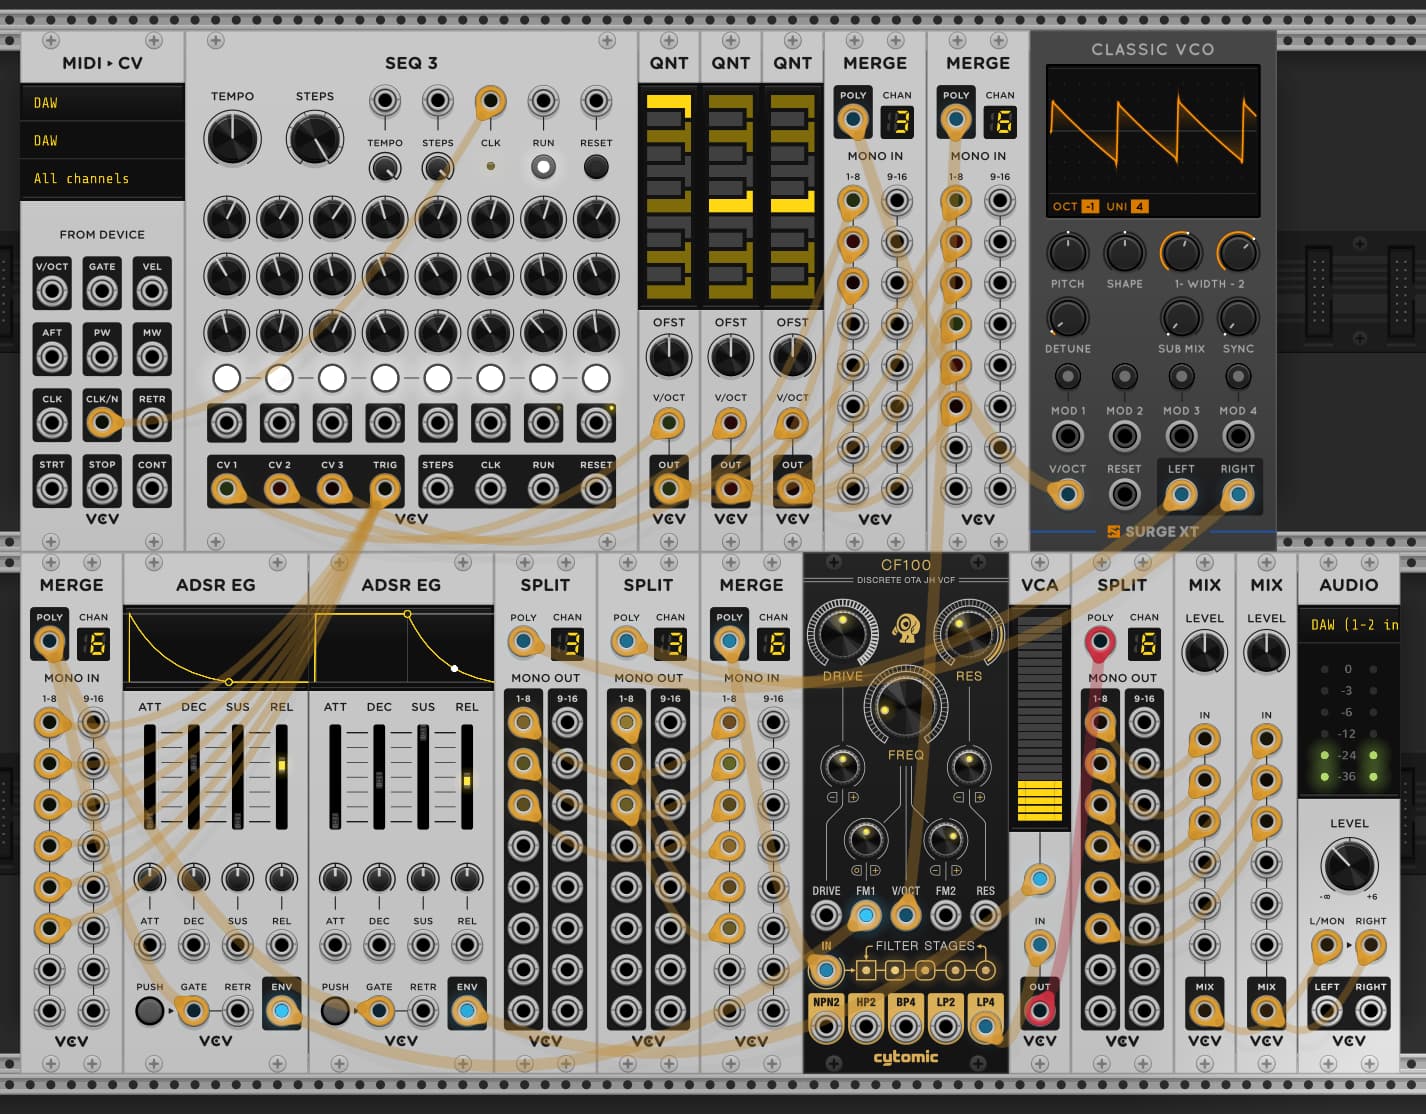Click the TRIG output on SEQ 3
This screenshot has height=1114, width=1426.
click(385, 489)
